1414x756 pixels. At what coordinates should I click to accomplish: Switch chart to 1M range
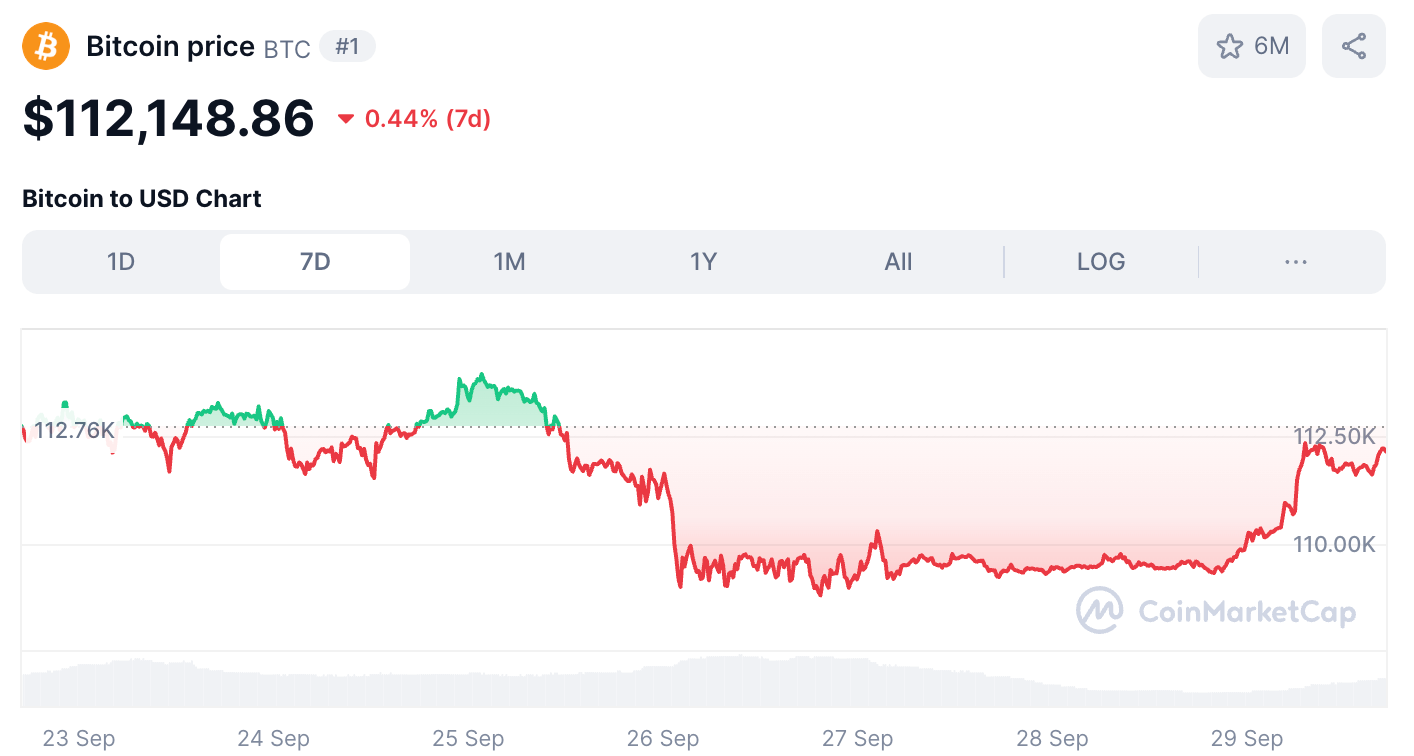click(509, 262)
